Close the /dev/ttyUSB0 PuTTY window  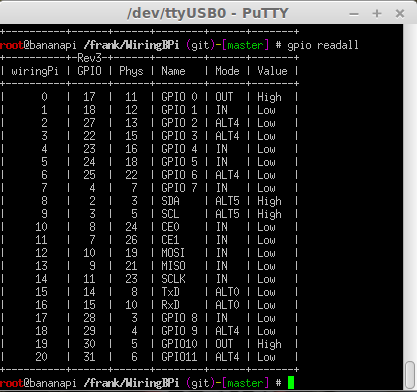400,13
